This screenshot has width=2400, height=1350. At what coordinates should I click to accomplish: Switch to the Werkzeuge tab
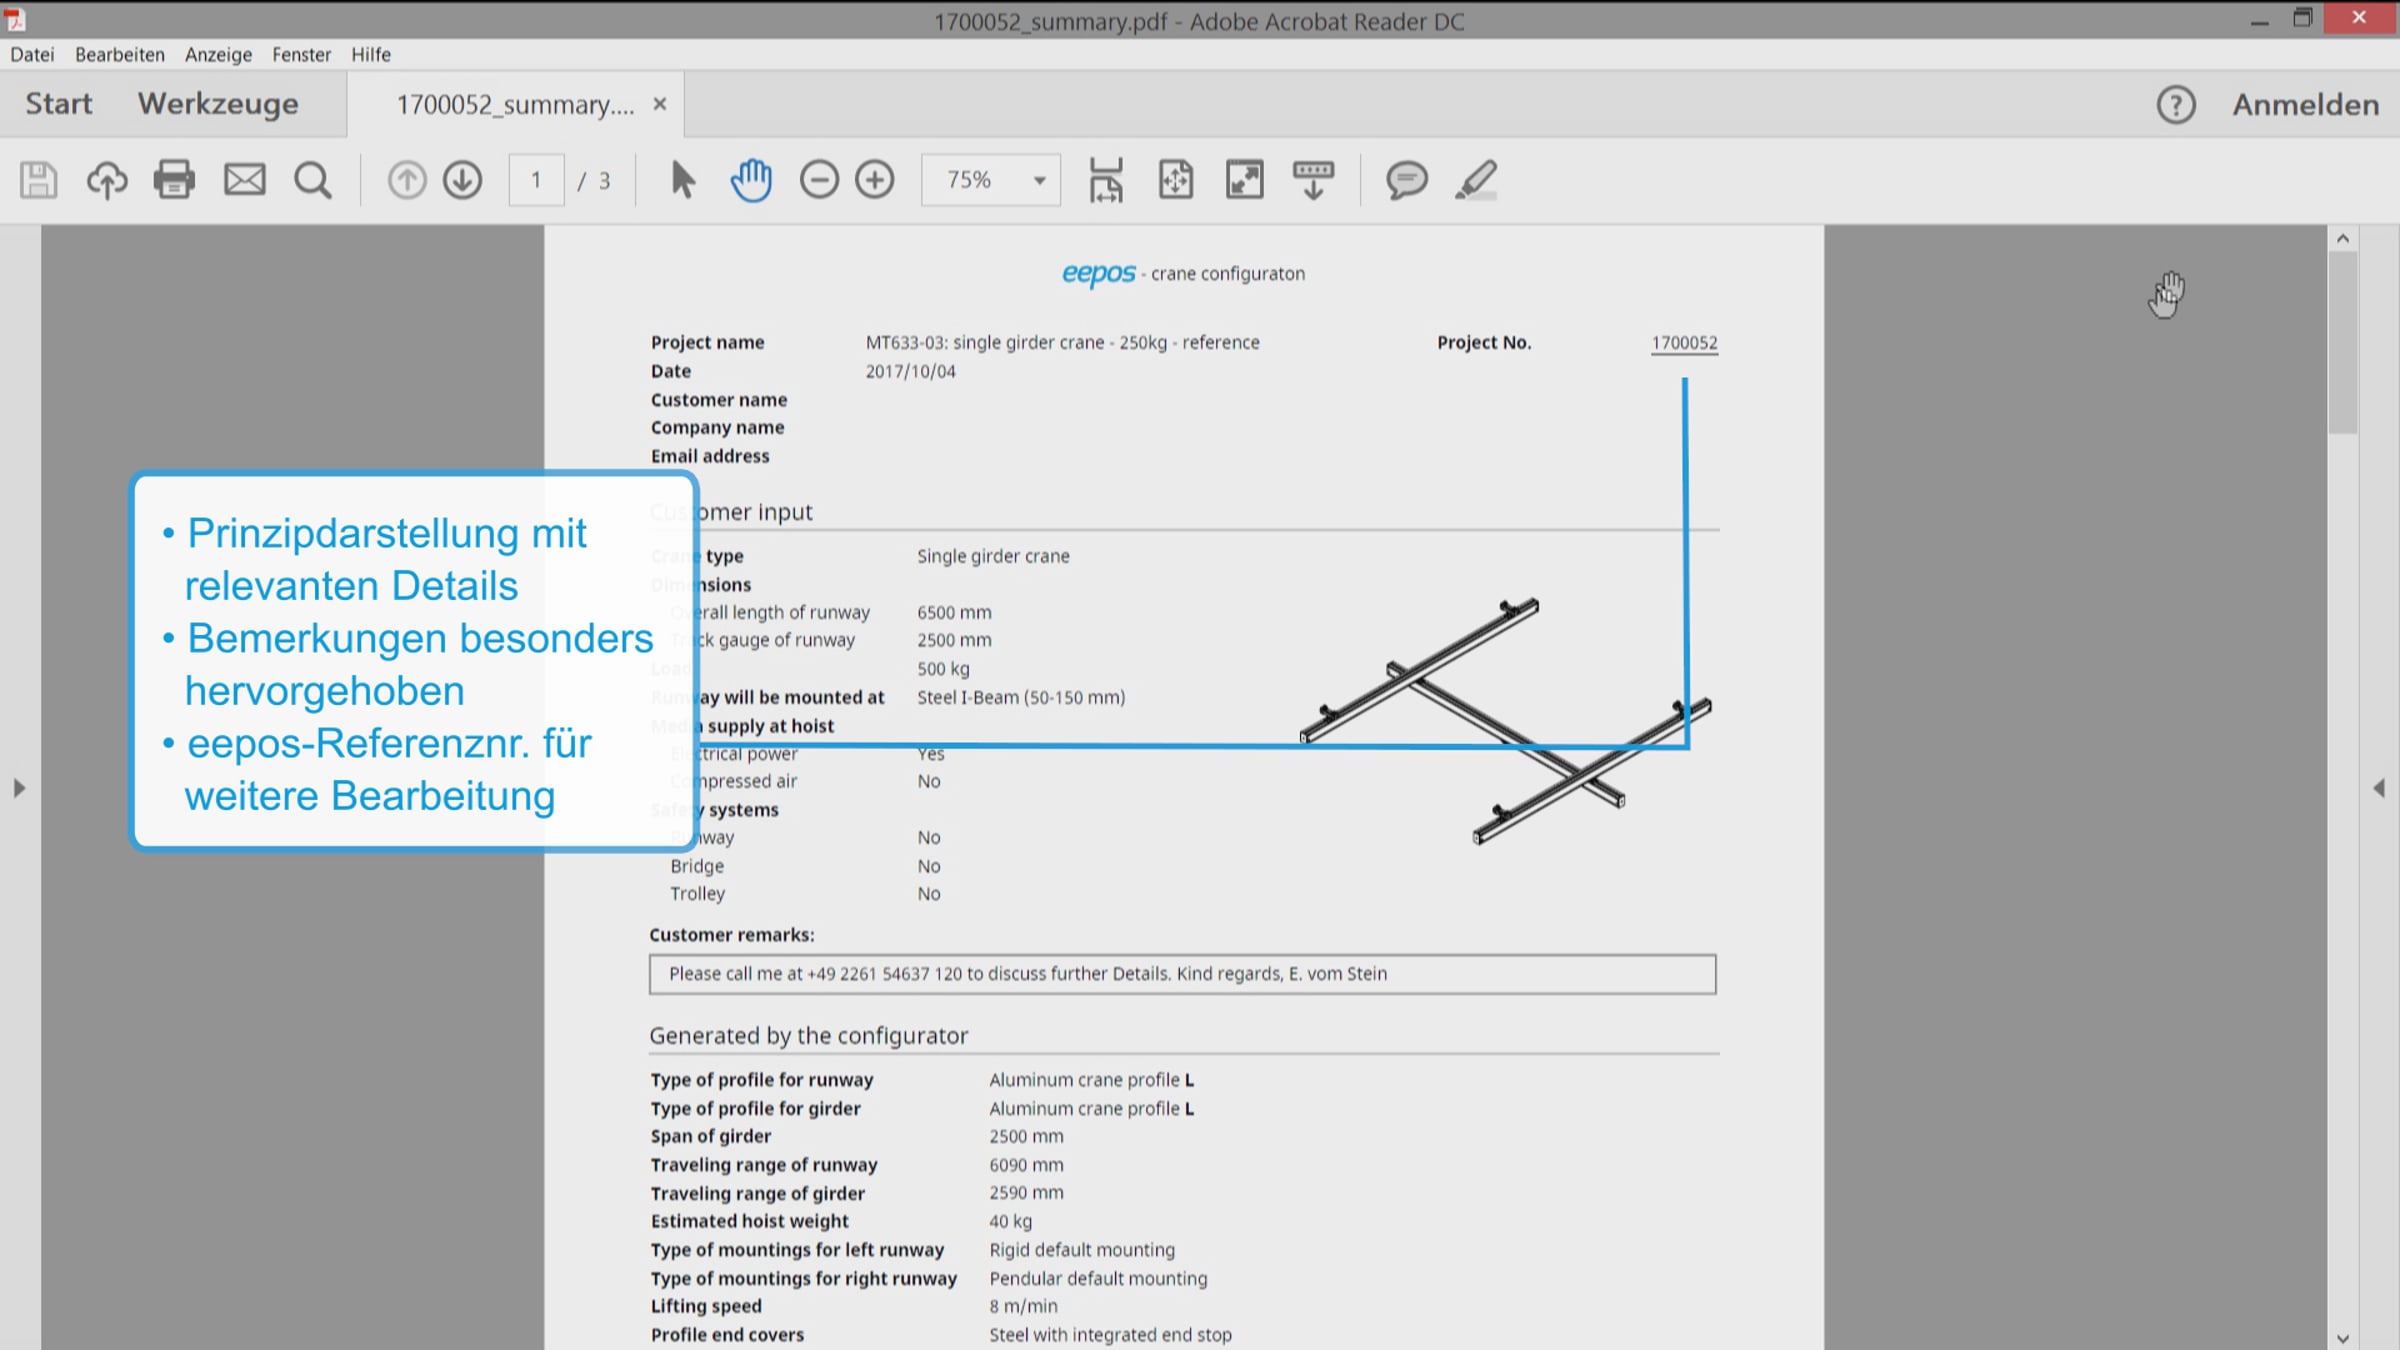[218, 104]
